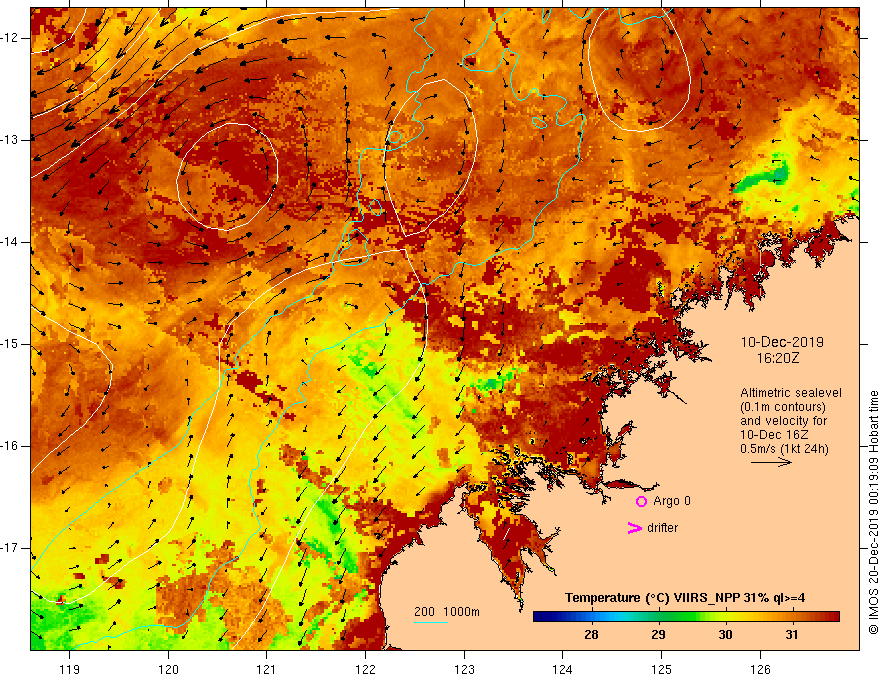The width and height of the screenshot is (880, 680).
Task: Click latitude axis label -16
Action: (x=10, y=446)
